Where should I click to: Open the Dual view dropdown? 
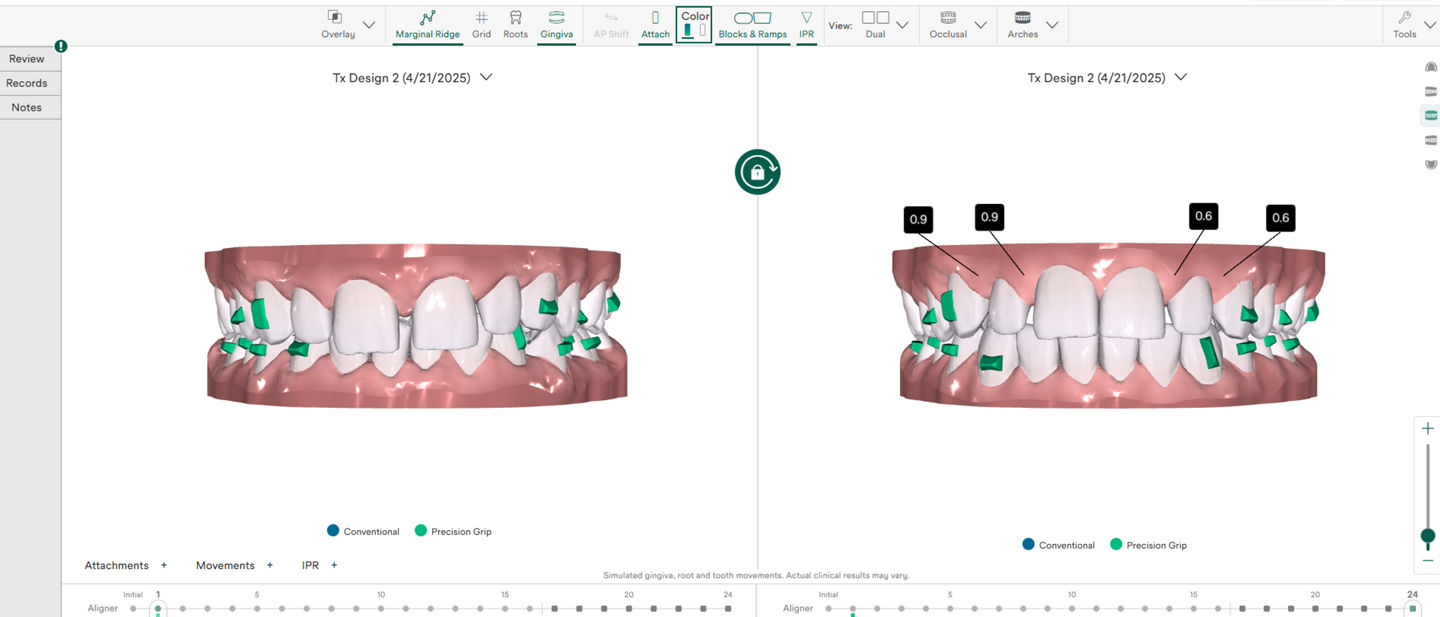pos(903,25)
